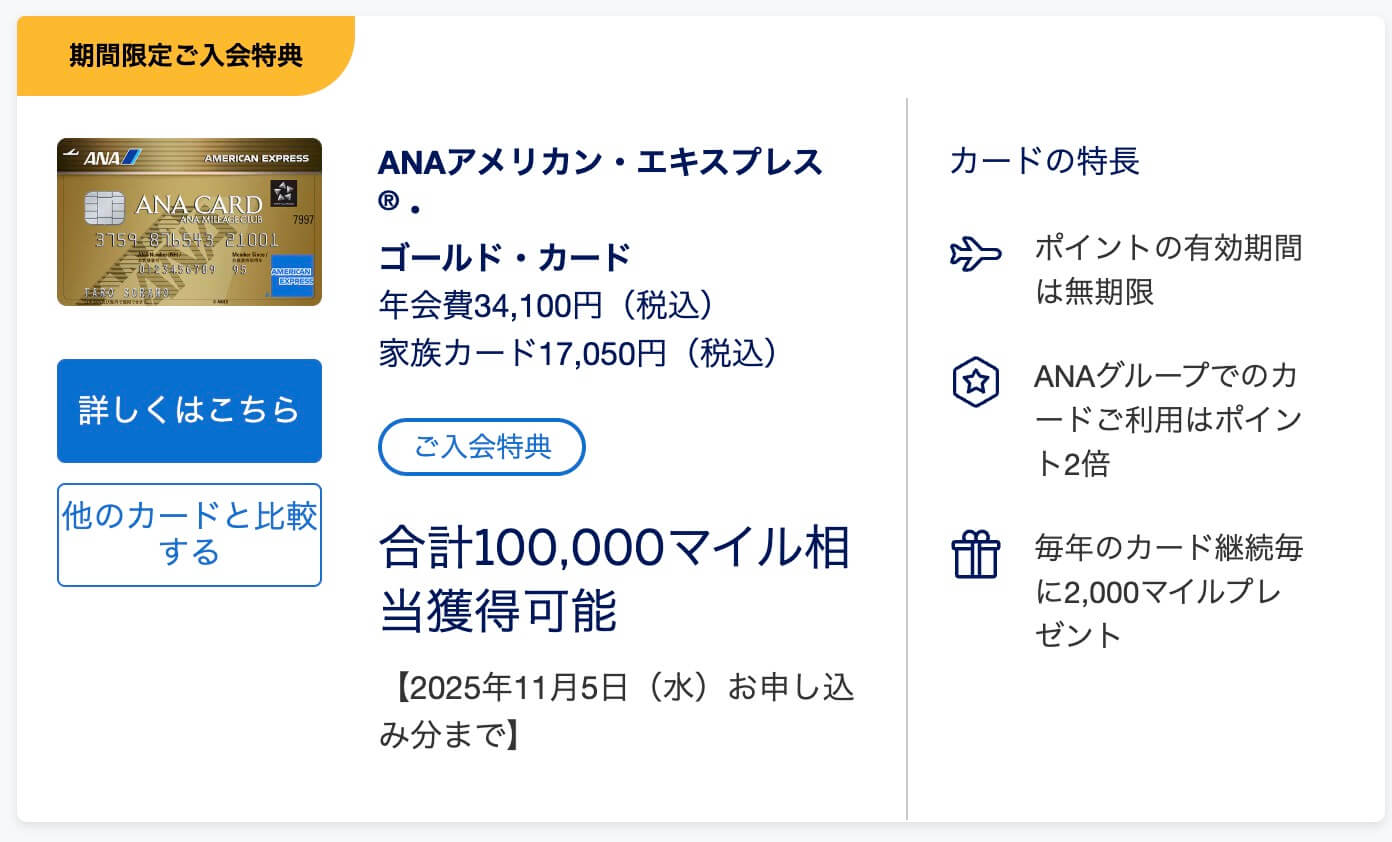Click the blue American Express logo on the card

pyautogui.click(x=291, y=275)
